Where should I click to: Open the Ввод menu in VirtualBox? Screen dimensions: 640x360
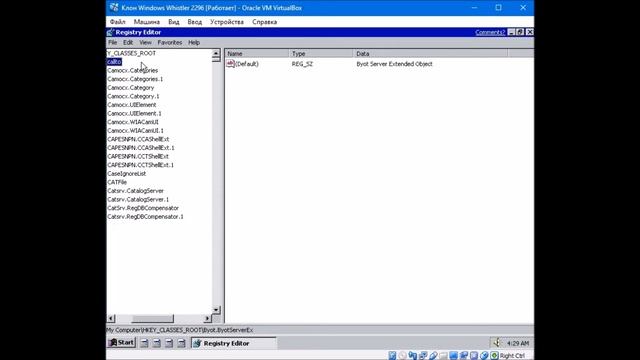195,22
